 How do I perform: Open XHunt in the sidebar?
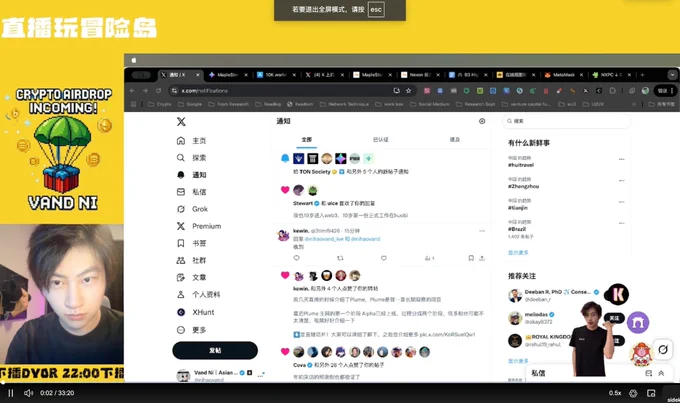point(196,312)
